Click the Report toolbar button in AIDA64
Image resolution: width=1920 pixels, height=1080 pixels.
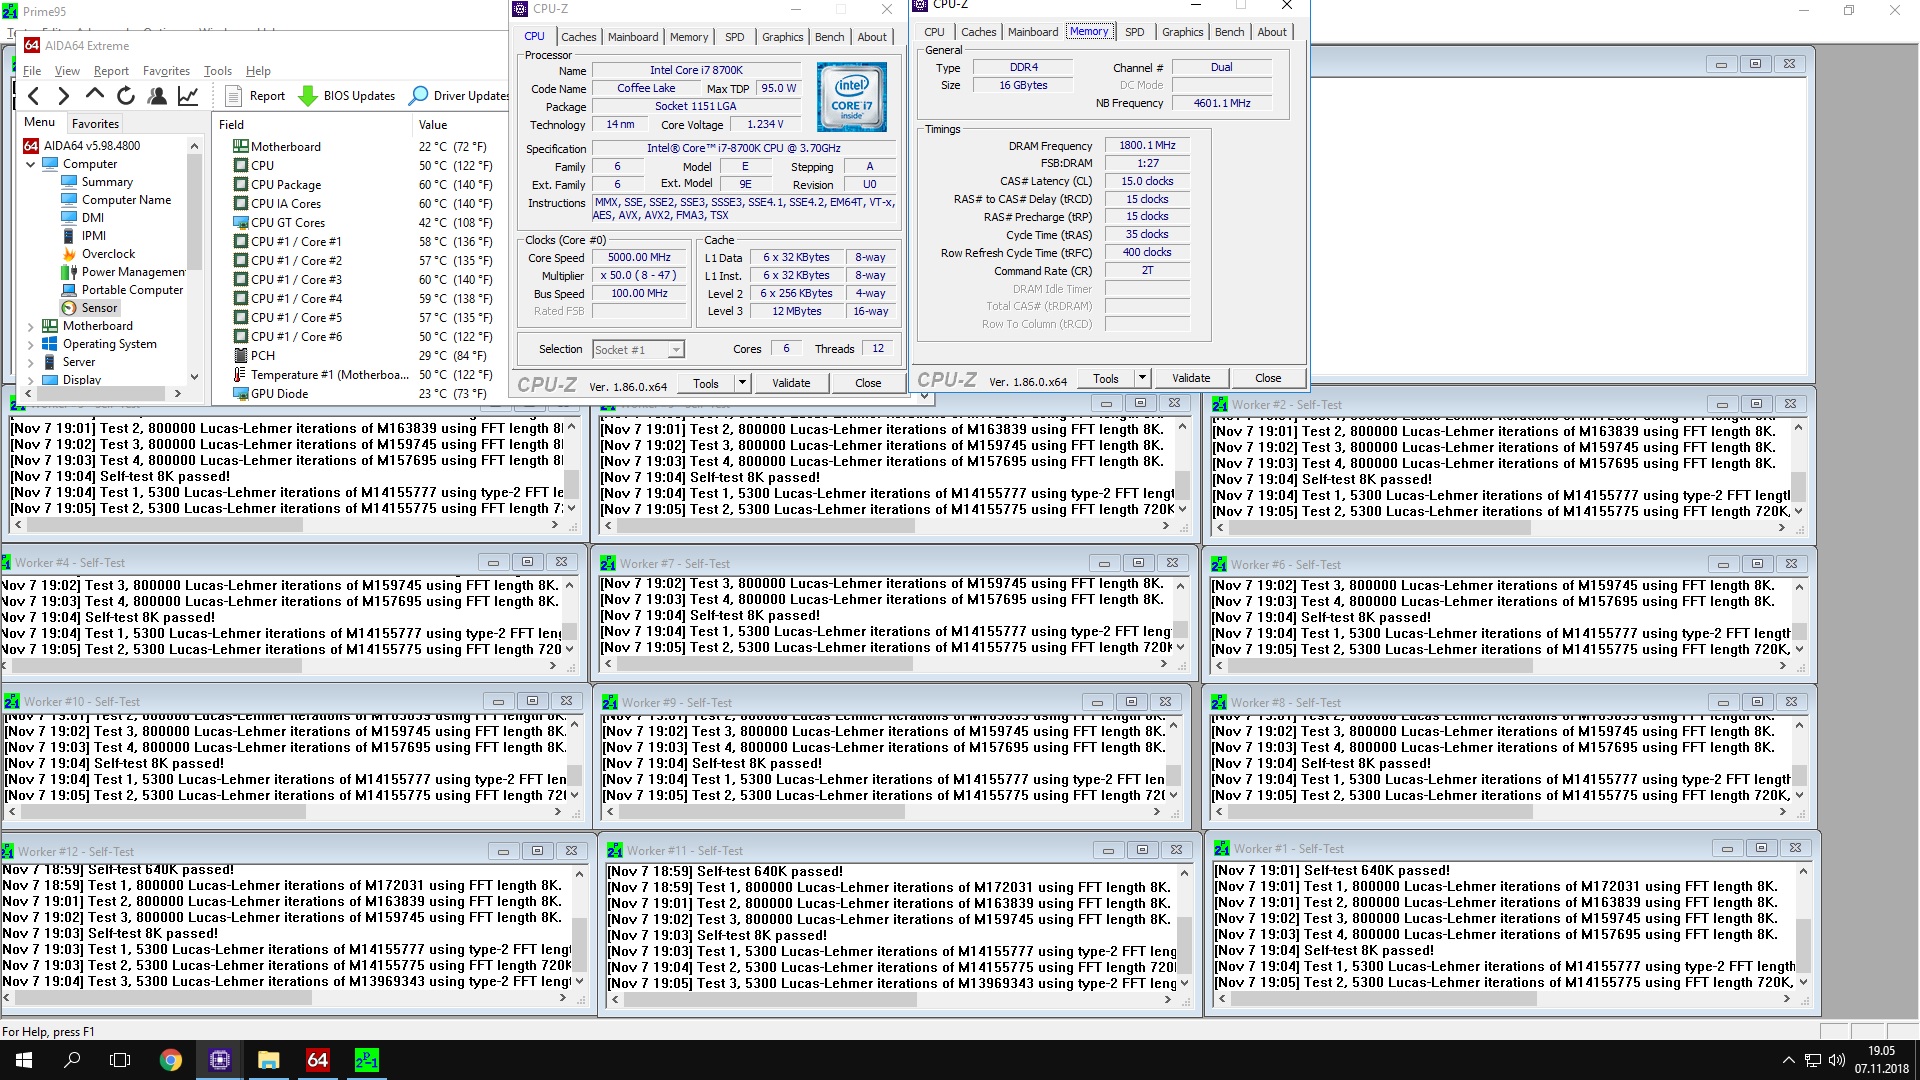(x=256, y=96)
